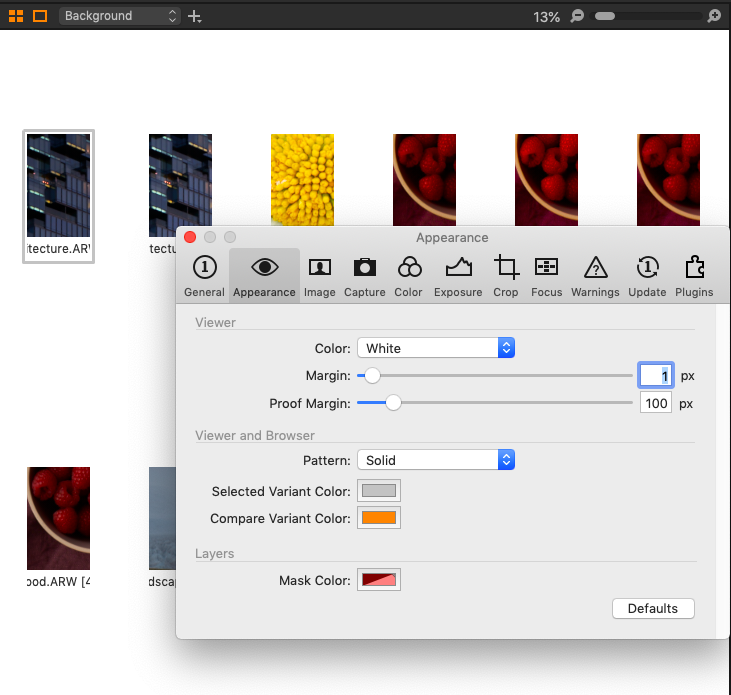Click the Margin slider handle
Viewport: 731px width, 695px height.
372,375
